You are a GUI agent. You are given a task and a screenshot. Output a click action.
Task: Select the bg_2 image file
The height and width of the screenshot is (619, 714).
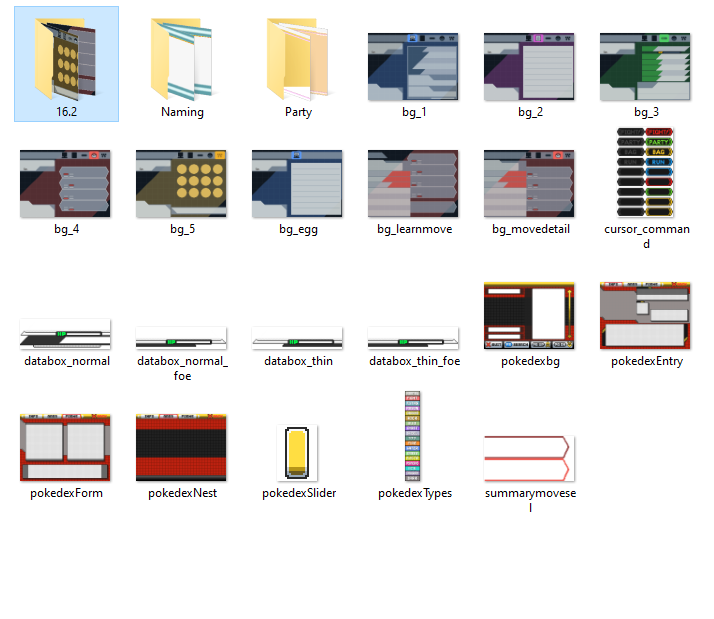click(x=530, y=66)
